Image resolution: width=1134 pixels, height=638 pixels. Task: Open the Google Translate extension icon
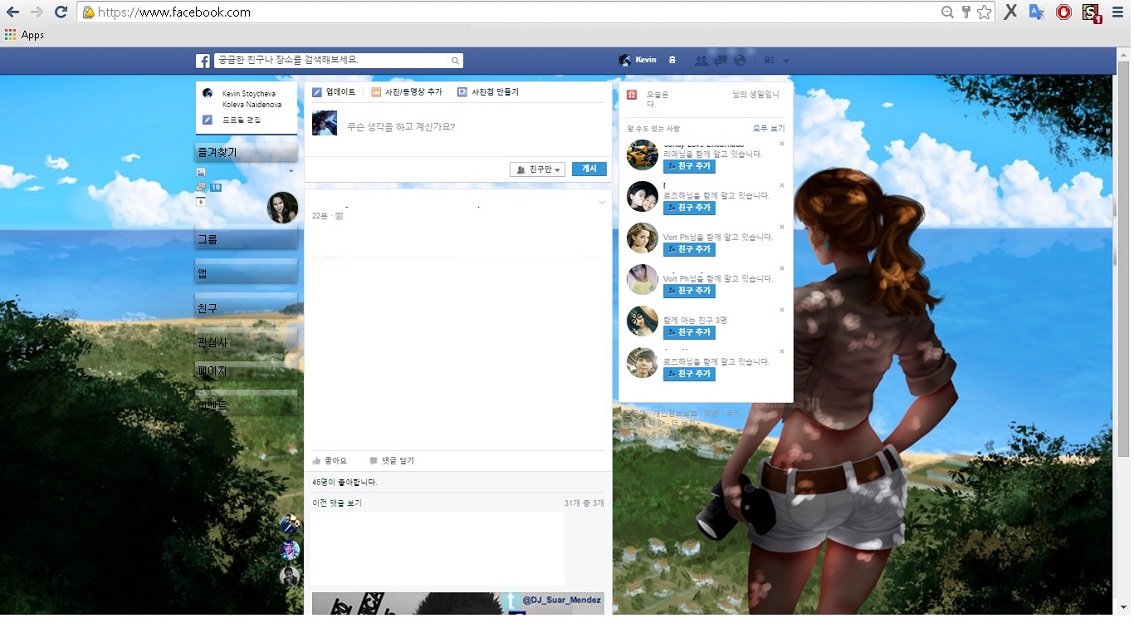tap(1036, 12)
